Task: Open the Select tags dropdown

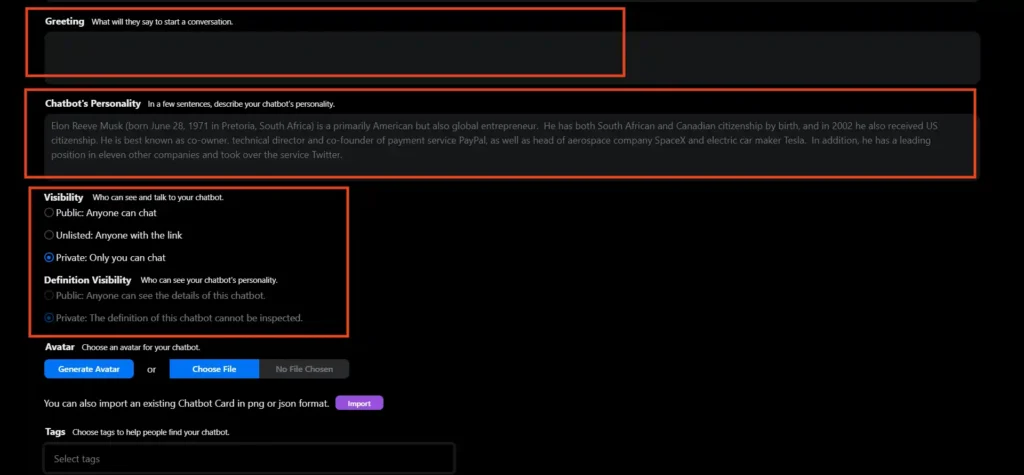Action: point(249,459)
